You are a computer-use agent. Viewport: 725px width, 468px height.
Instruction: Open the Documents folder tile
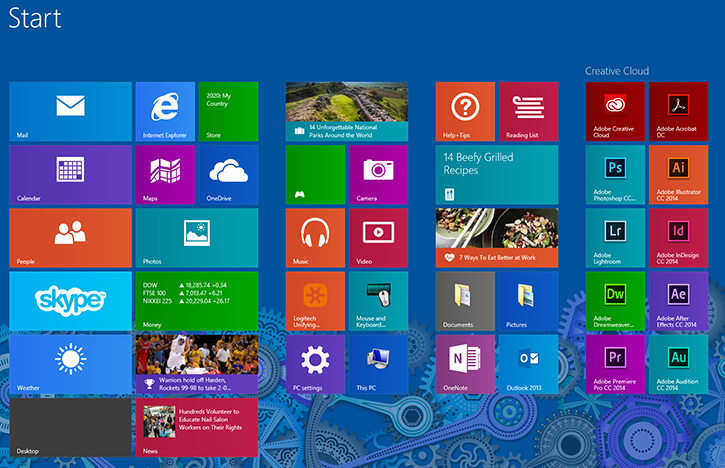465,301
